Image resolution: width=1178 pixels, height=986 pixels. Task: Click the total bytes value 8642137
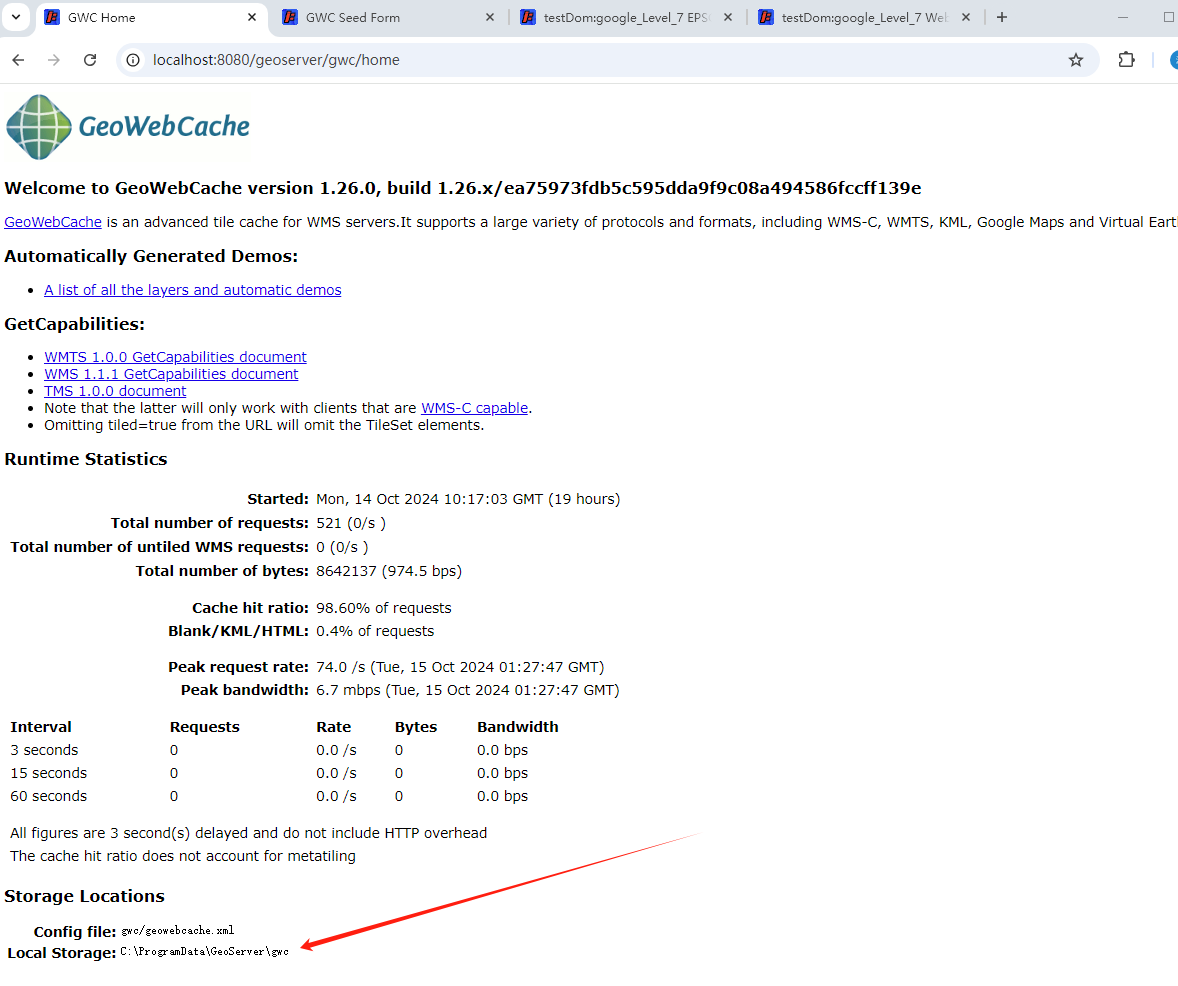click(389, 571)
